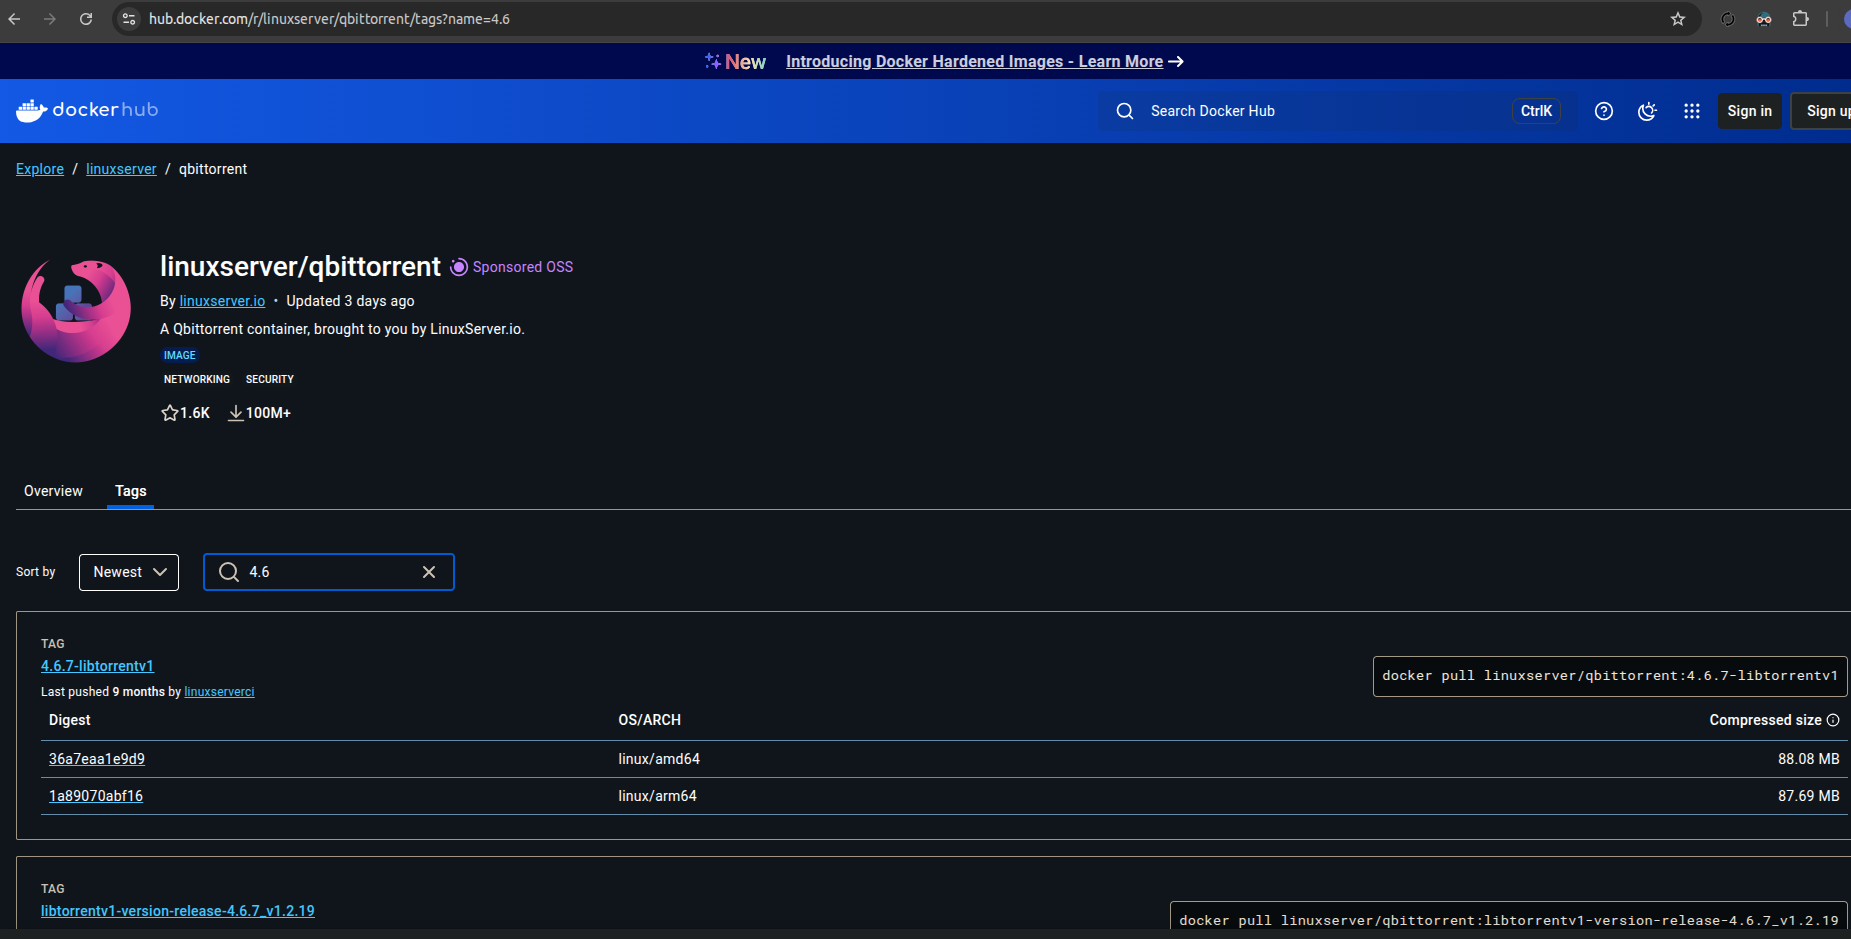Click the SECURITY category chip
The height and width of the screenshot is (939, 1851).
point(270,379)
